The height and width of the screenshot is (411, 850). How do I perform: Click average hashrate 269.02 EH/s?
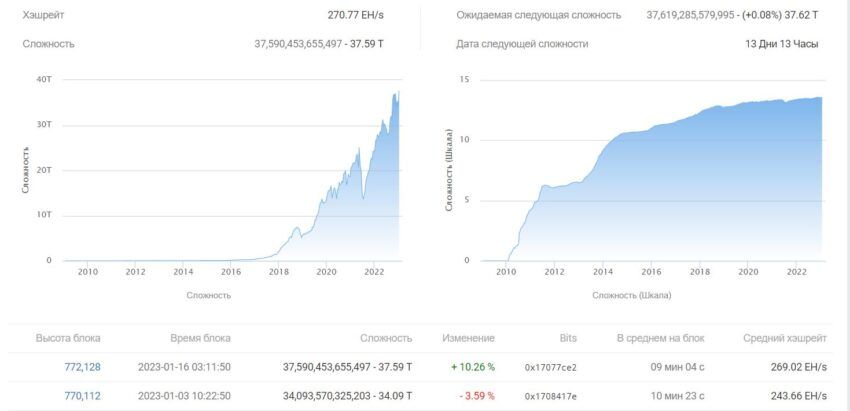[799, 367]
